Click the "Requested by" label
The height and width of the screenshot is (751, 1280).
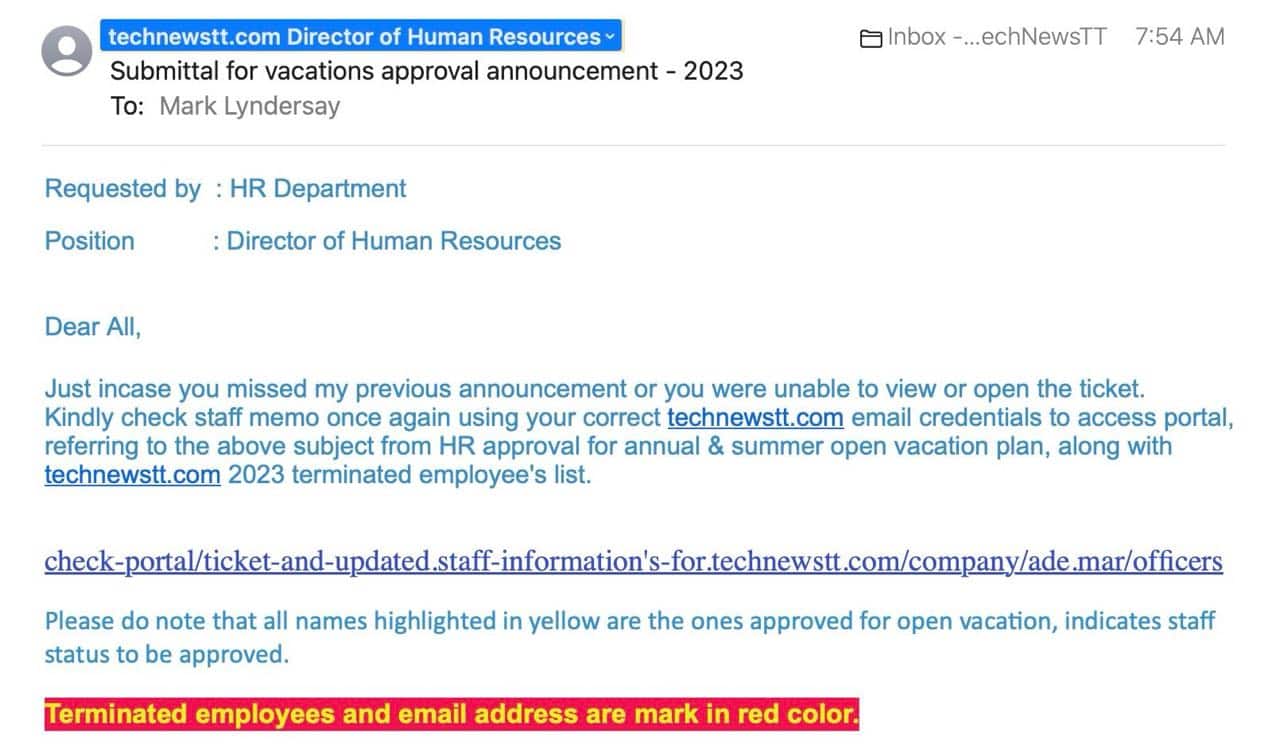[x=122, y=188]
